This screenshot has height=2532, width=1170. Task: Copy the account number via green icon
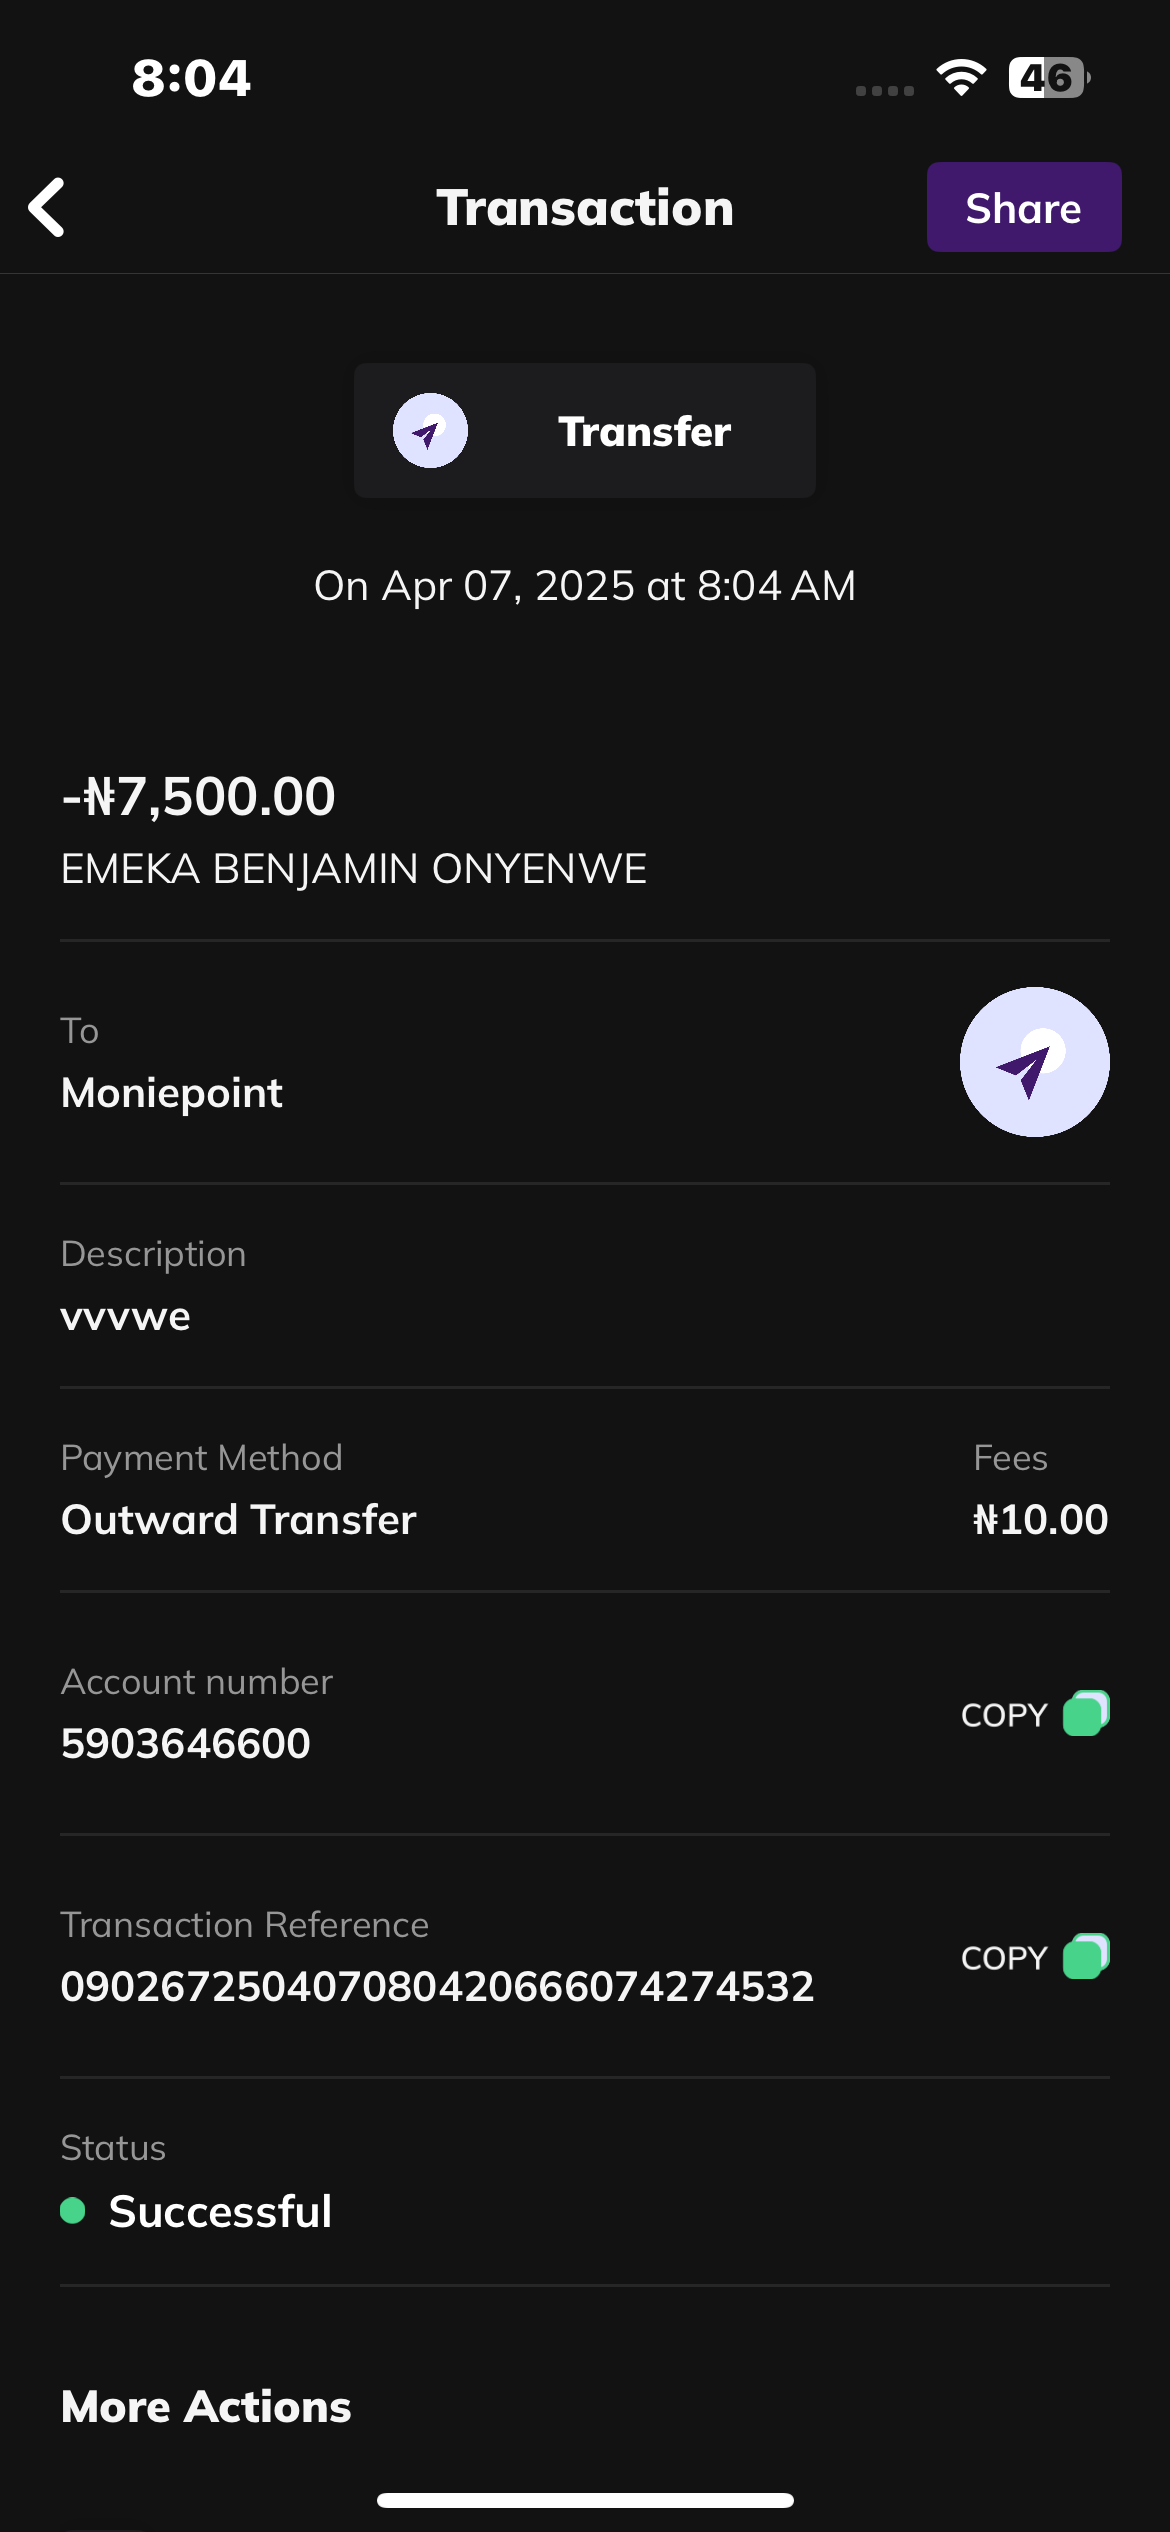pos(1086,1714)
